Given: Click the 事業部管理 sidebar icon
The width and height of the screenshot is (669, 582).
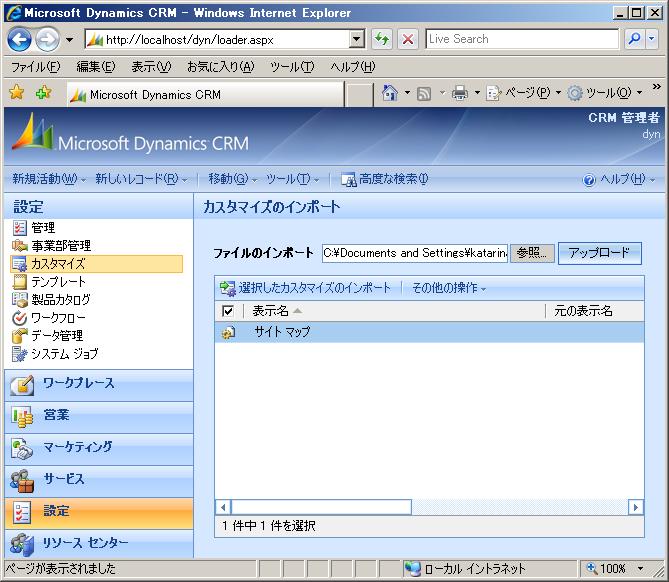Looking at the screenshot, I should pos(20,245).
